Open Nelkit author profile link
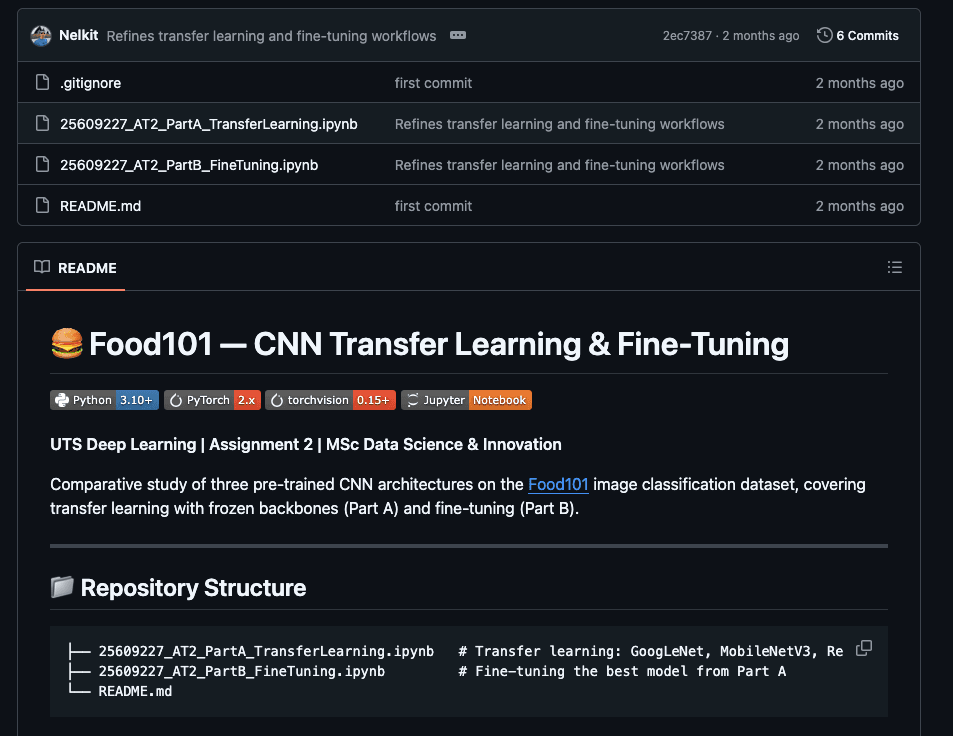Viewport: 953px width, 736px height. tap(78, 35)
